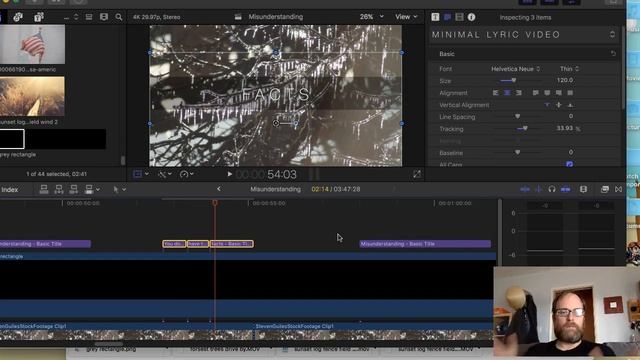Reset the Basic section parameters
640x360 pixels.
pyautogui.click(x=613, y=53)
